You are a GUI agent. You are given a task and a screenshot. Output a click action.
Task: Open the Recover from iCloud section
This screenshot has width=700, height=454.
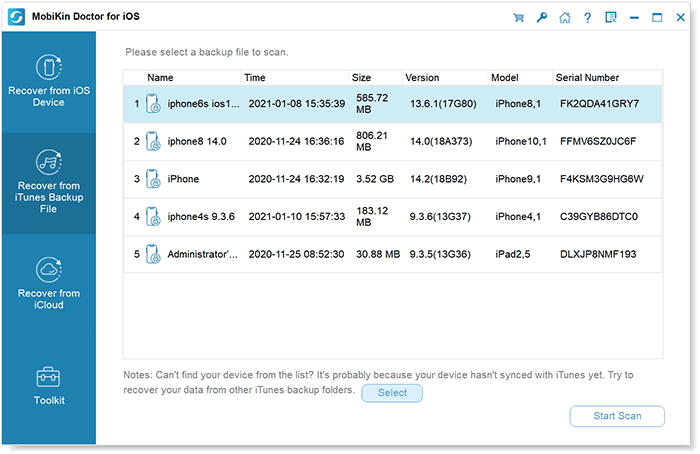[x=48, y=283]
